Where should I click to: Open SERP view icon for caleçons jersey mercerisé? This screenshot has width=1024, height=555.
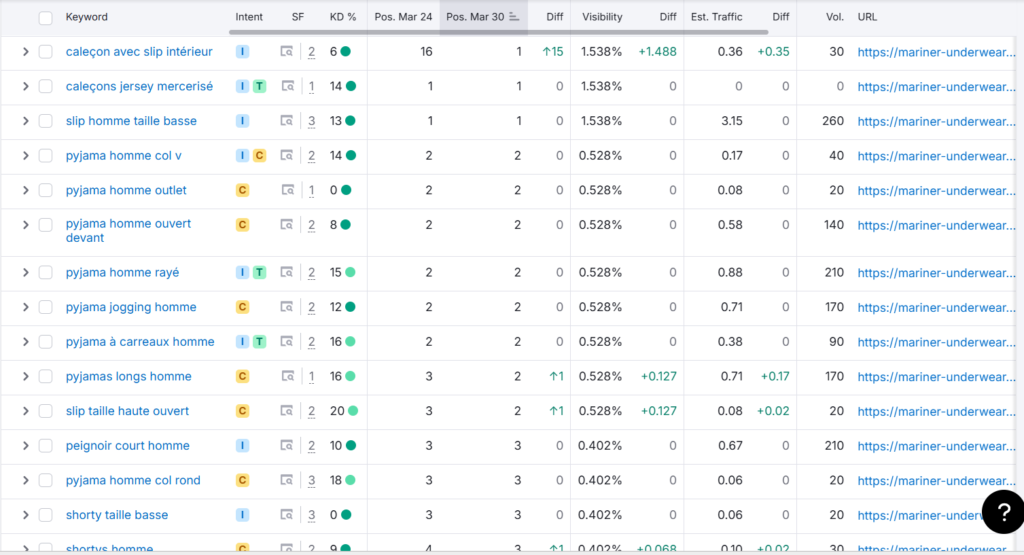tap(287, 86)
